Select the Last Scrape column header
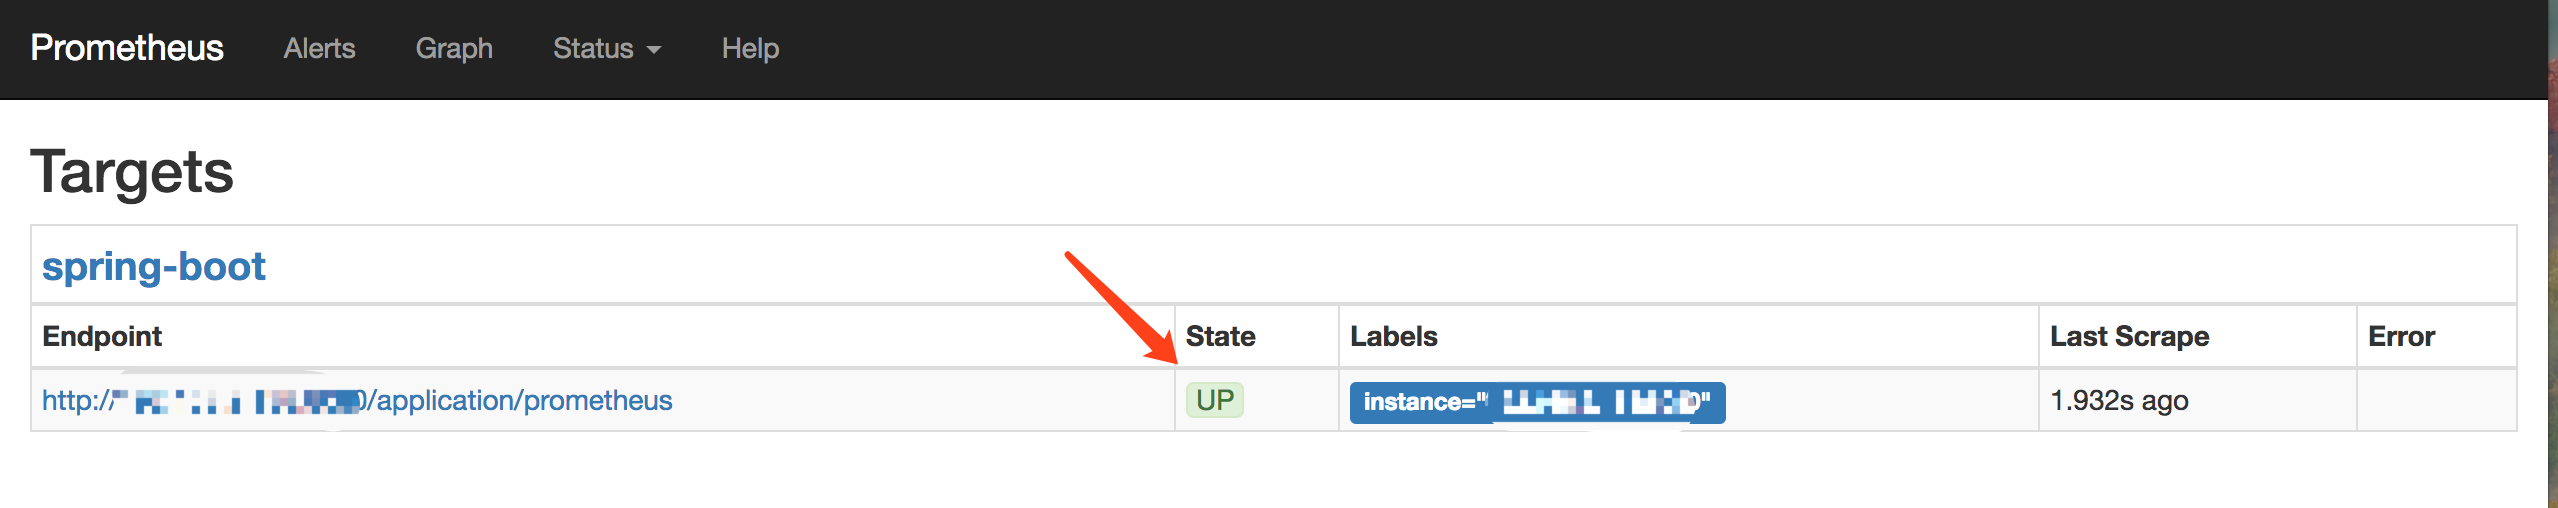This screenshot has width=2558, height=508. pos(2130,336)
